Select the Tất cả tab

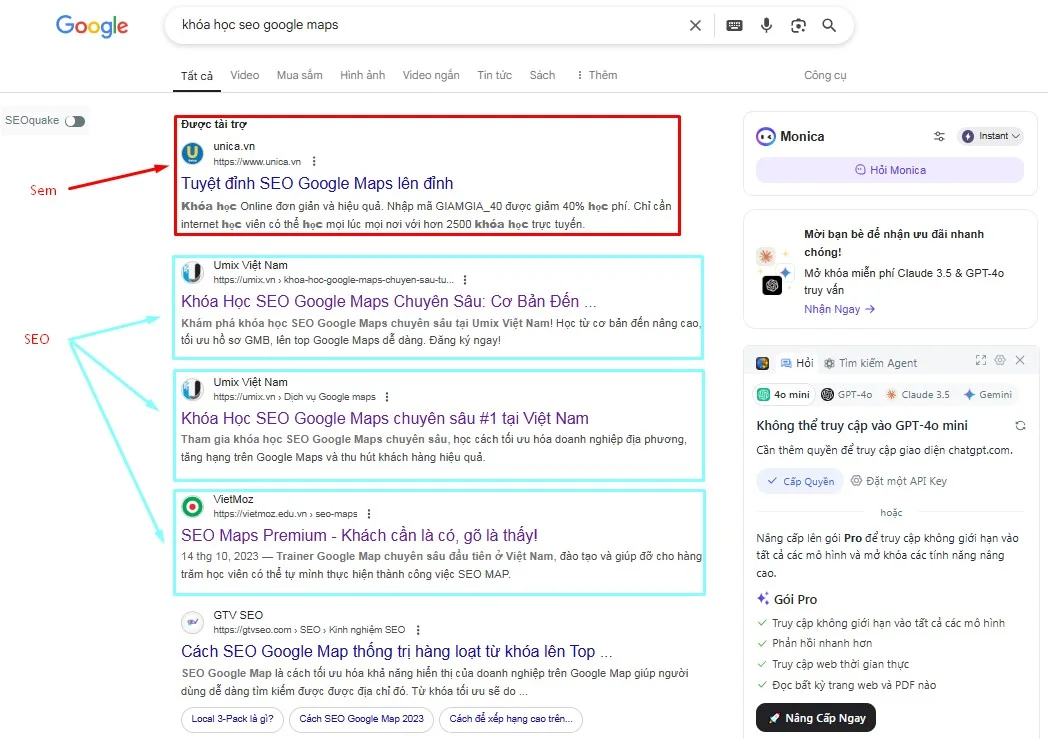click(x=196, y=76)
